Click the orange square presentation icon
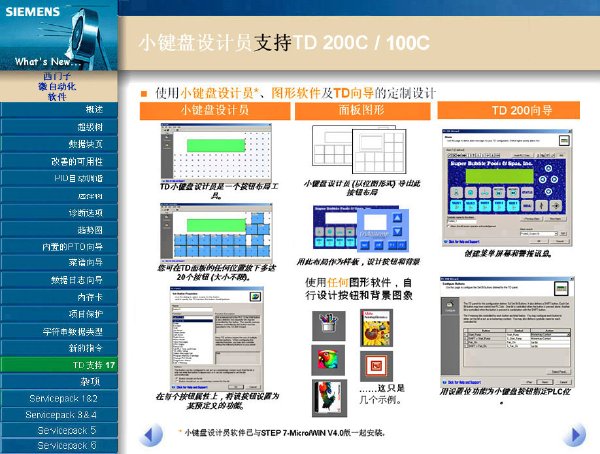600x454 pixels. click(x=377, y=366)
